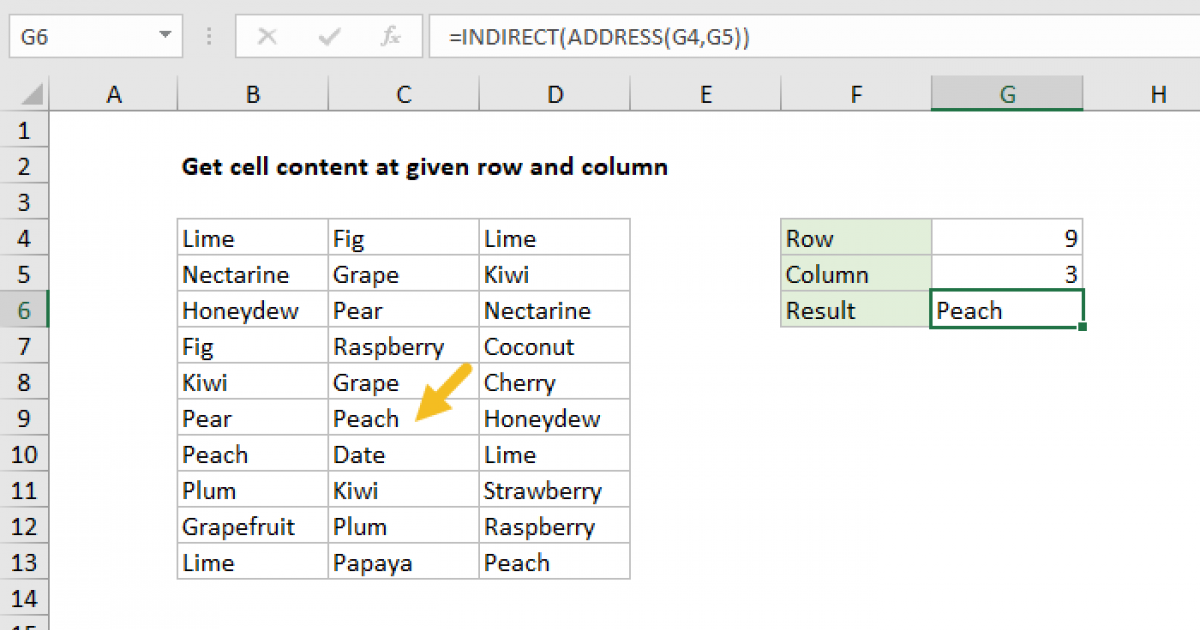Click the green fill handle of G6

pos(1082,327)
